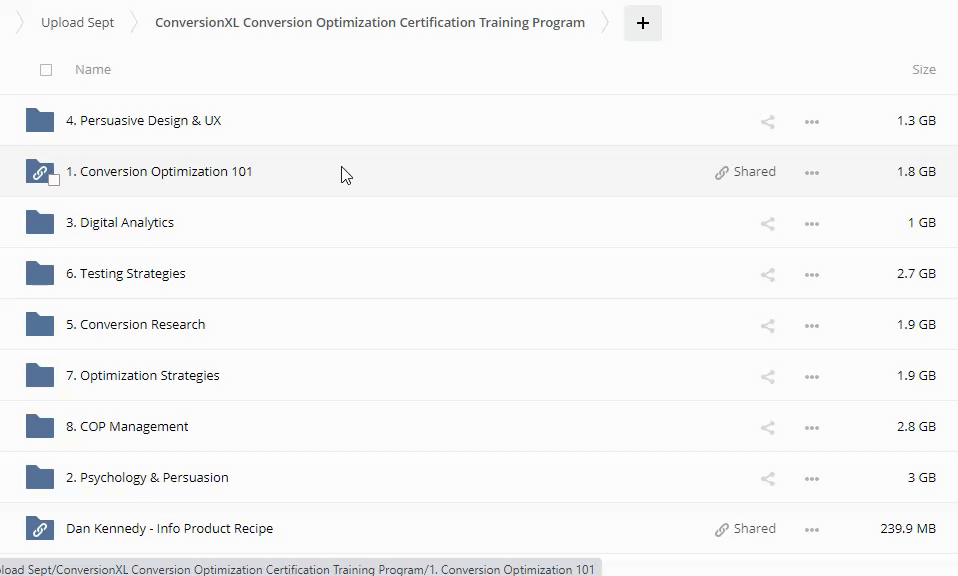Click the plus button beside breadcrumb

coord(642,23)
